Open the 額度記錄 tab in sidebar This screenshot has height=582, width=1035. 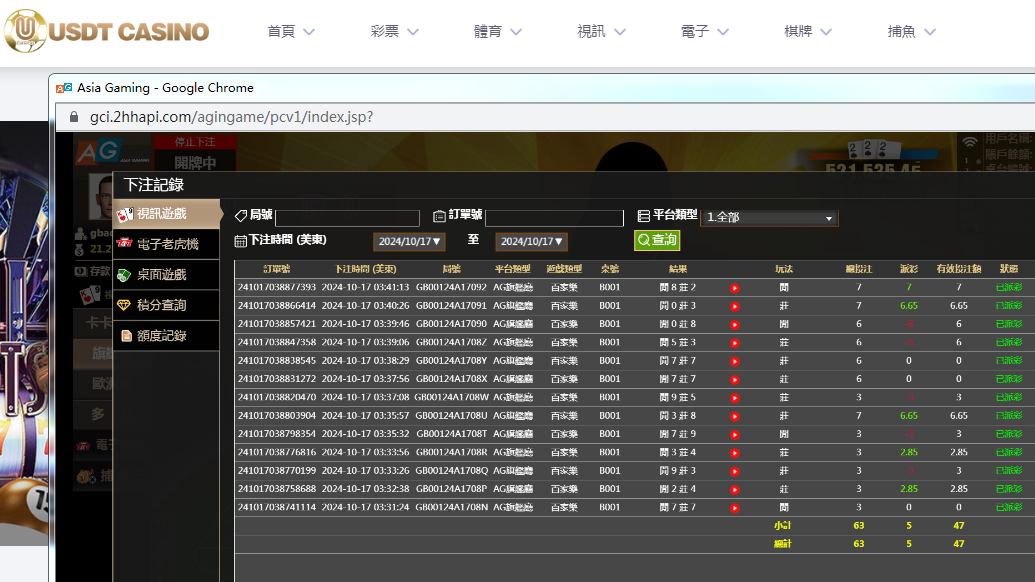pos(161,336)
